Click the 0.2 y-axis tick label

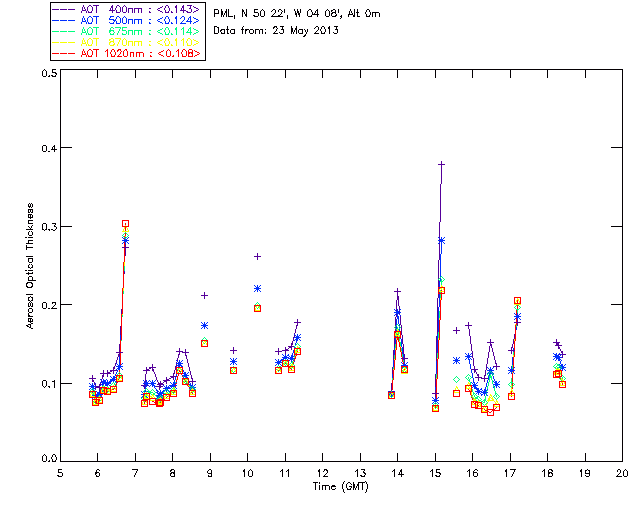[x=49, y=305]
